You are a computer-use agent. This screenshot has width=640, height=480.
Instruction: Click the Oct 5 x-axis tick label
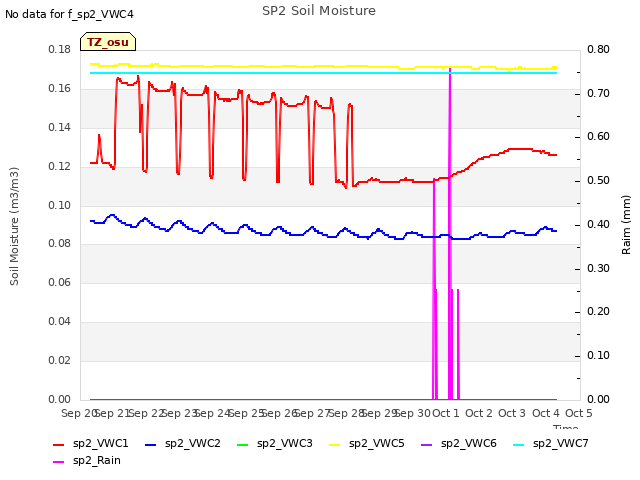point(579,413)
